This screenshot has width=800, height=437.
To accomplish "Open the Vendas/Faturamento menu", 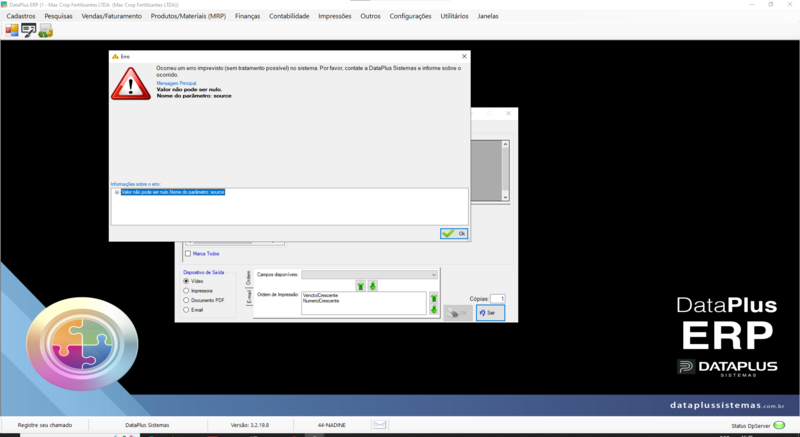I will [112, 16].
